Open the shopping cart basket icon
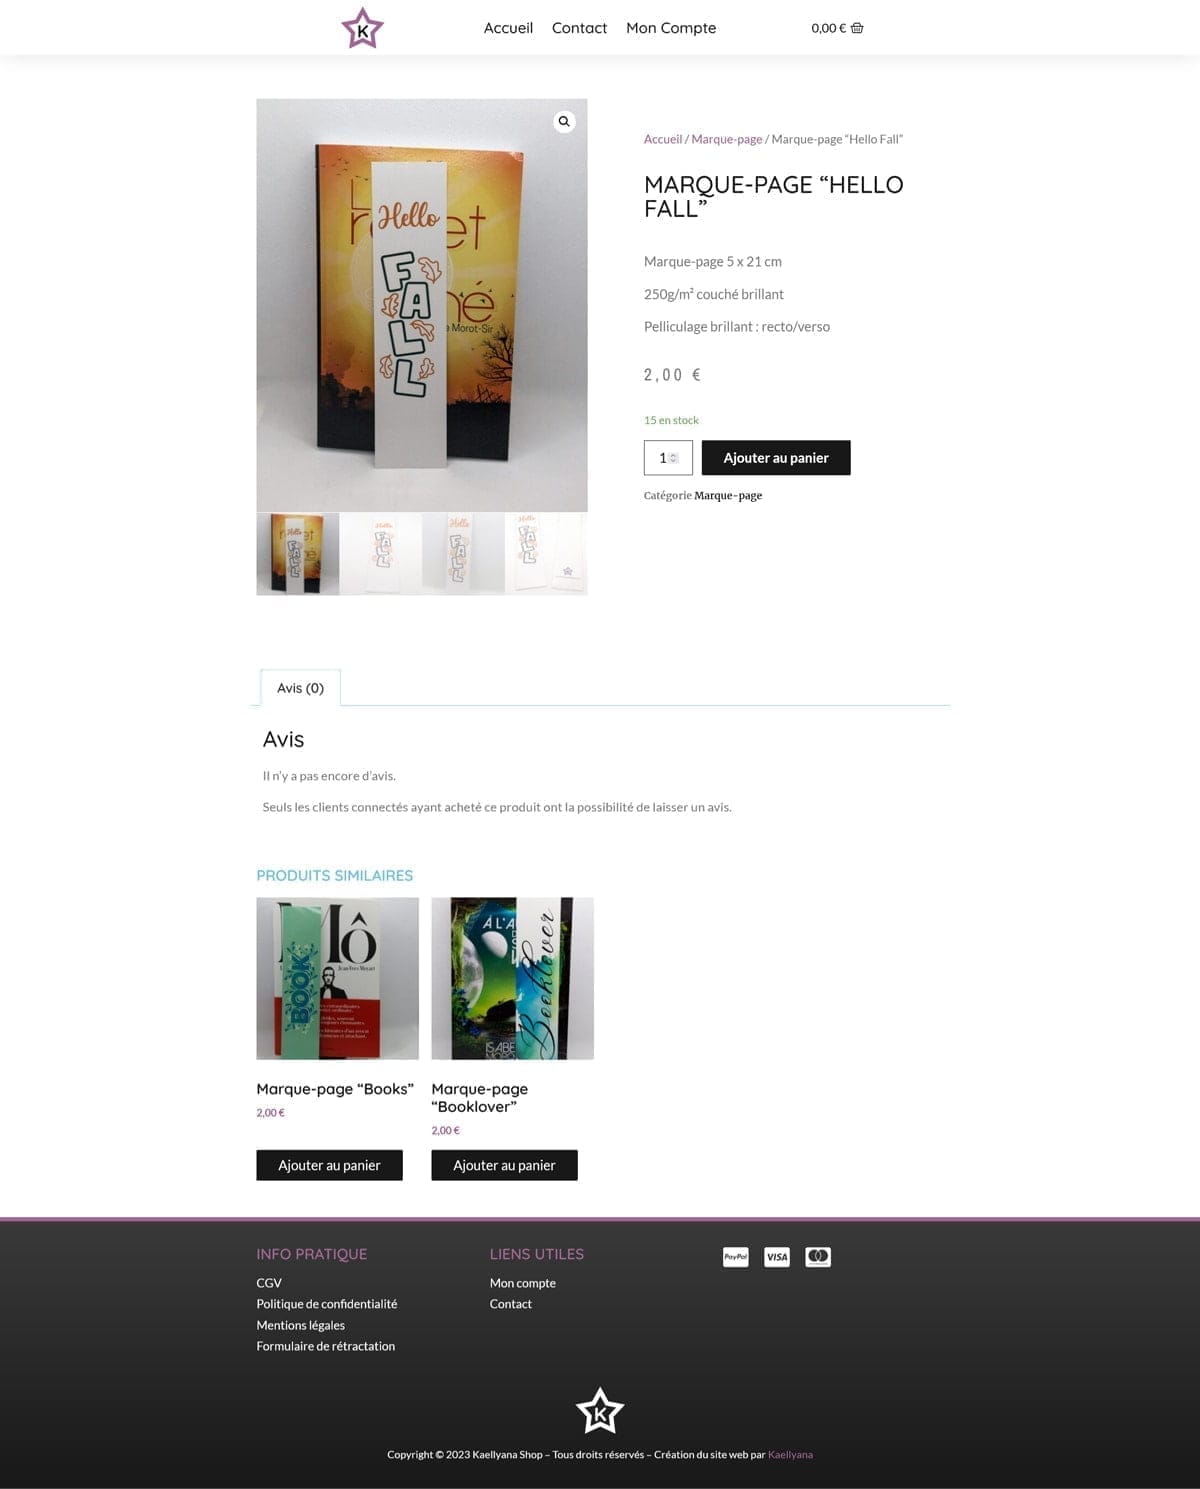 point(857,28)
